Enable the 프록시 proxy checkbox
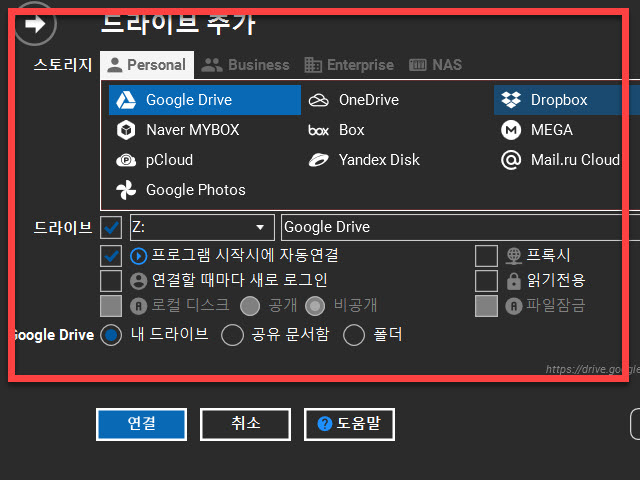640x480 pixels. tap(486, 256)
